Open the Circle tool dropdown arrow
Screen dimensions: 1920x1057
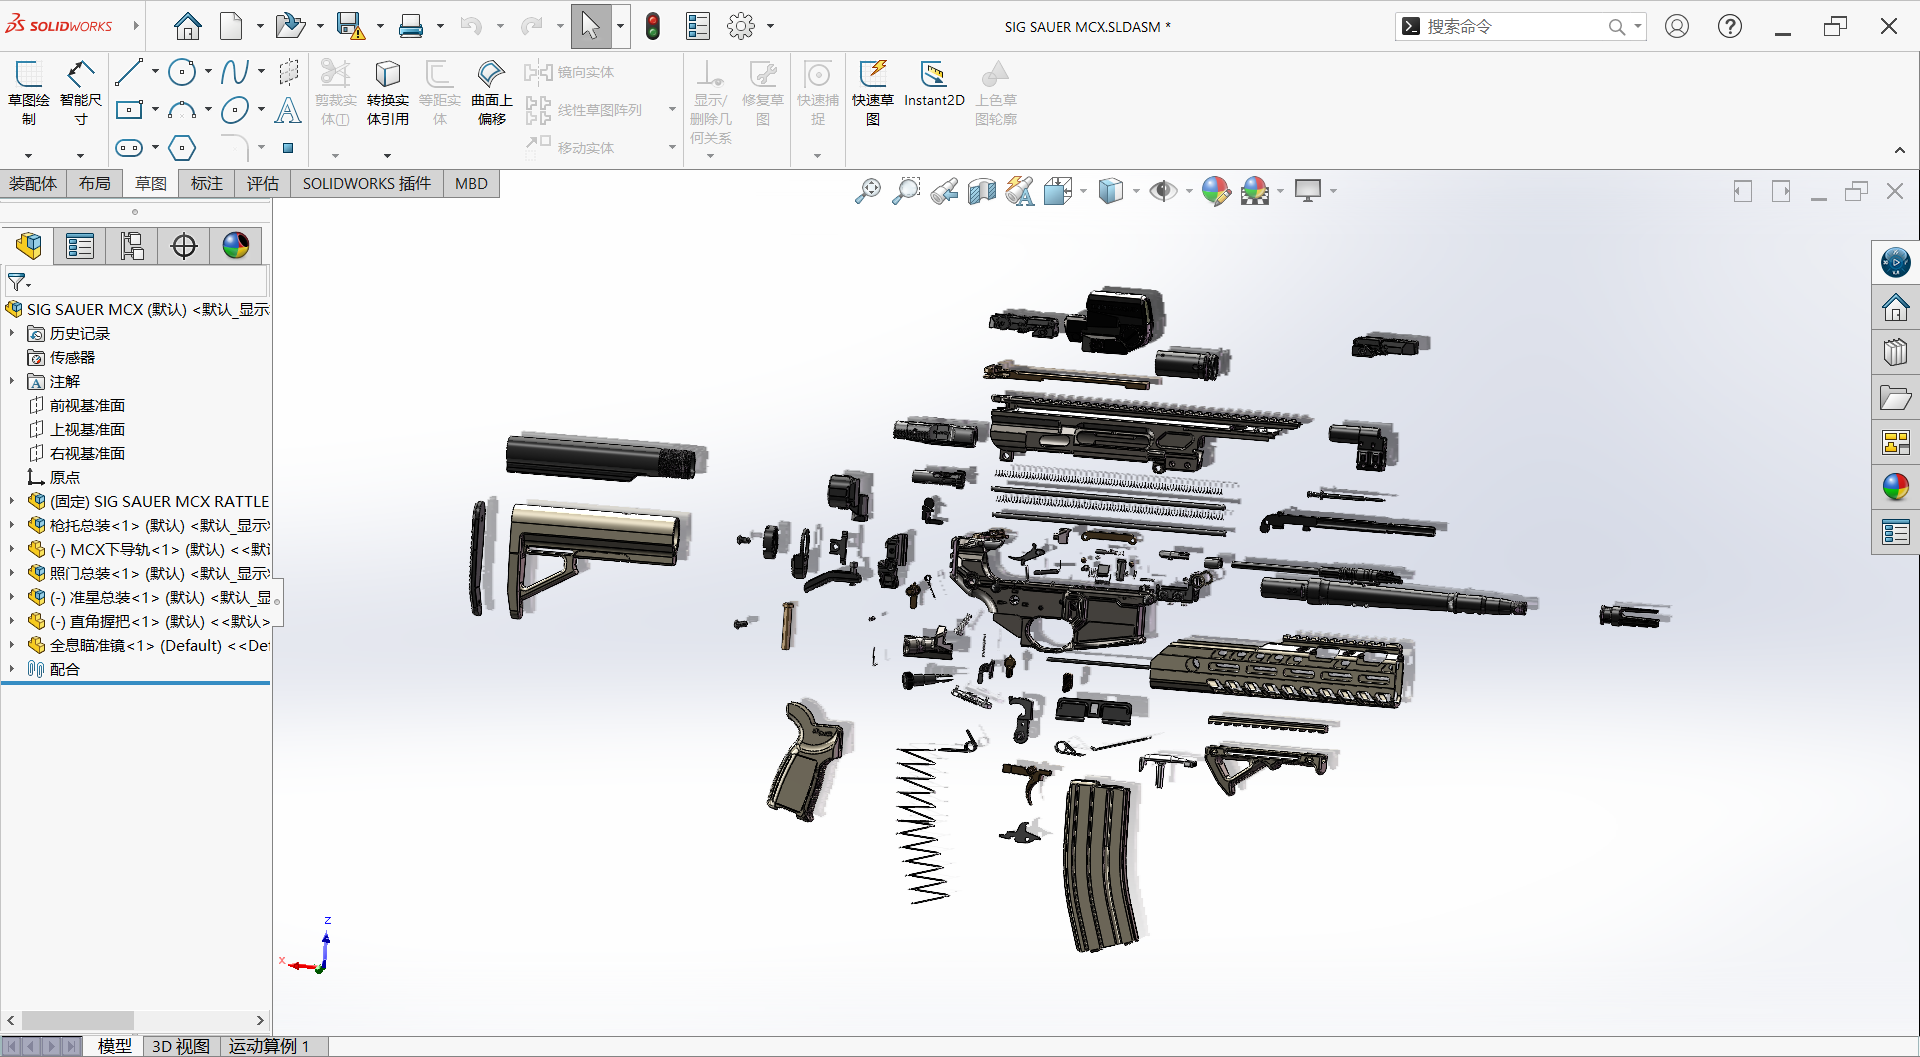point(208,72)
